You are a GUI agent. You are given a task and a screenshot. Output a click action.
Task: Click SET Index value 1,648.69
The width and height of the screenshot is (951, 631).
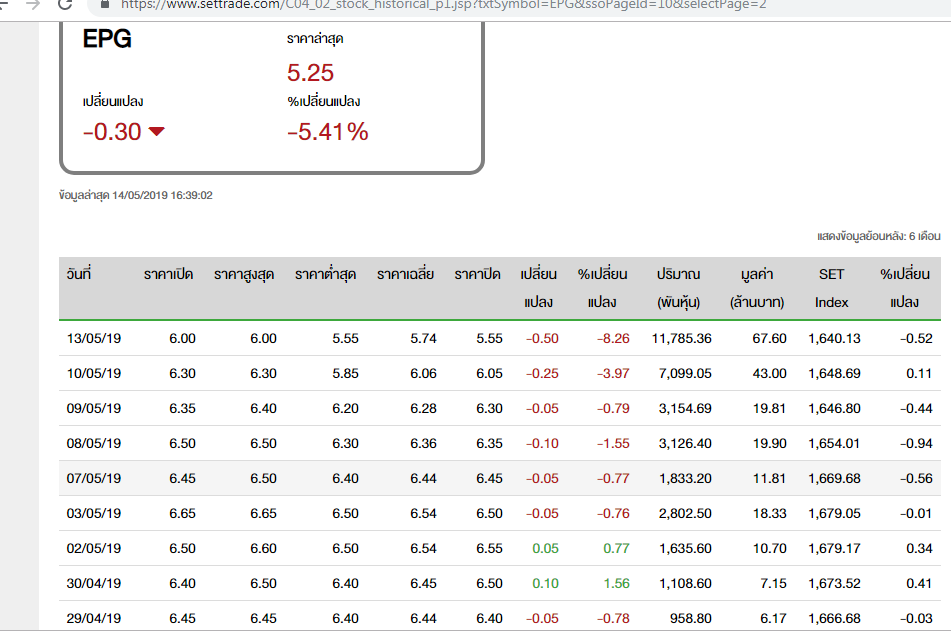click(x=835, y=374)
